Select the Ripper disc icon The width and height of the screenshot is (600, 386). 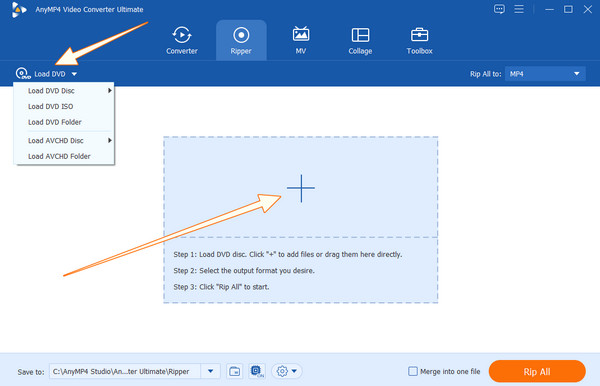[x=241, y=35]
